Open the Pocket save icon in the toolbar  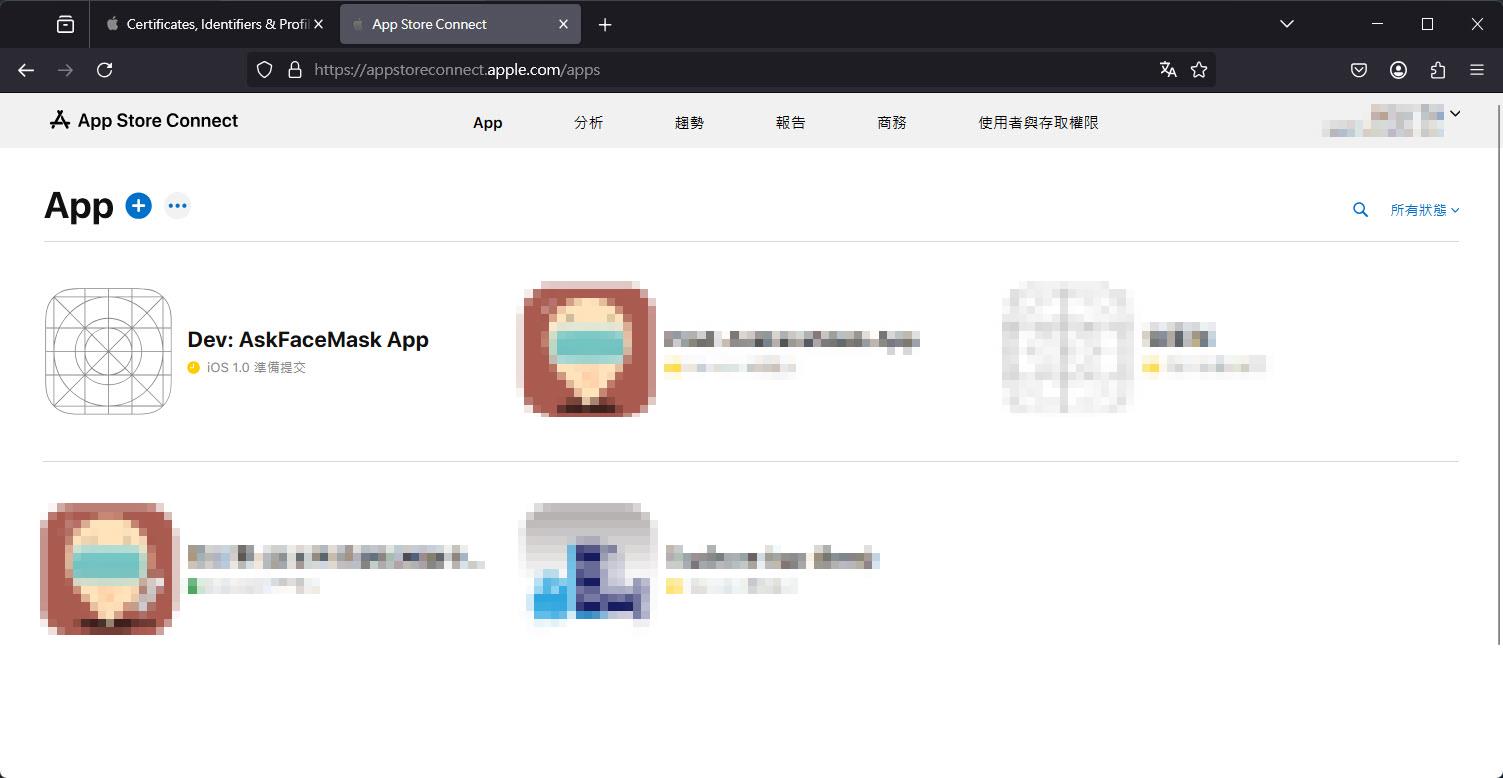1359,70
